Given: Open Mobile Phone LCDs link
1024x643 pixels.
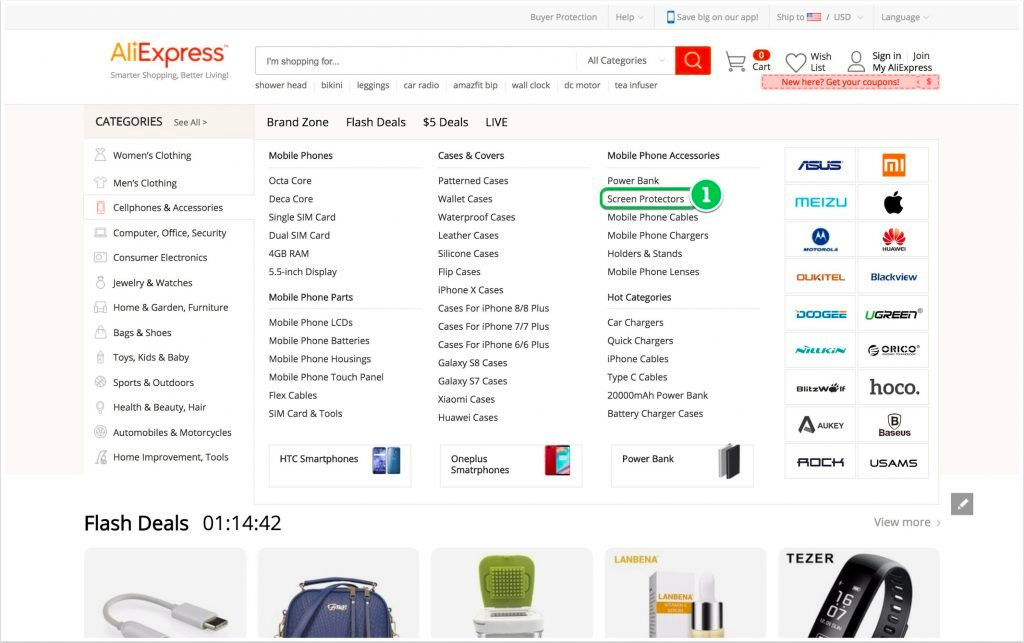Looking at the screenshot, I should (x=310, y=322).
